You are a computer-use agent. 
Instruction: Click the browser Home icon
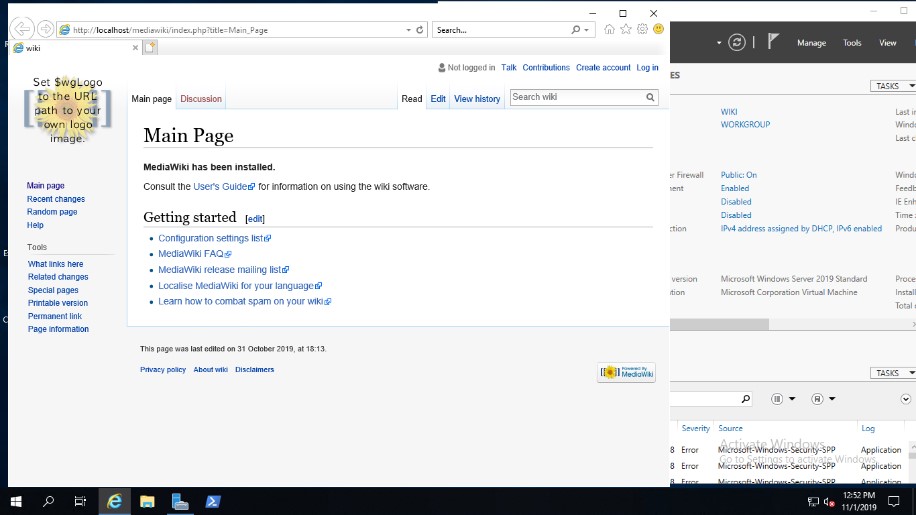[x=609, y=29]
